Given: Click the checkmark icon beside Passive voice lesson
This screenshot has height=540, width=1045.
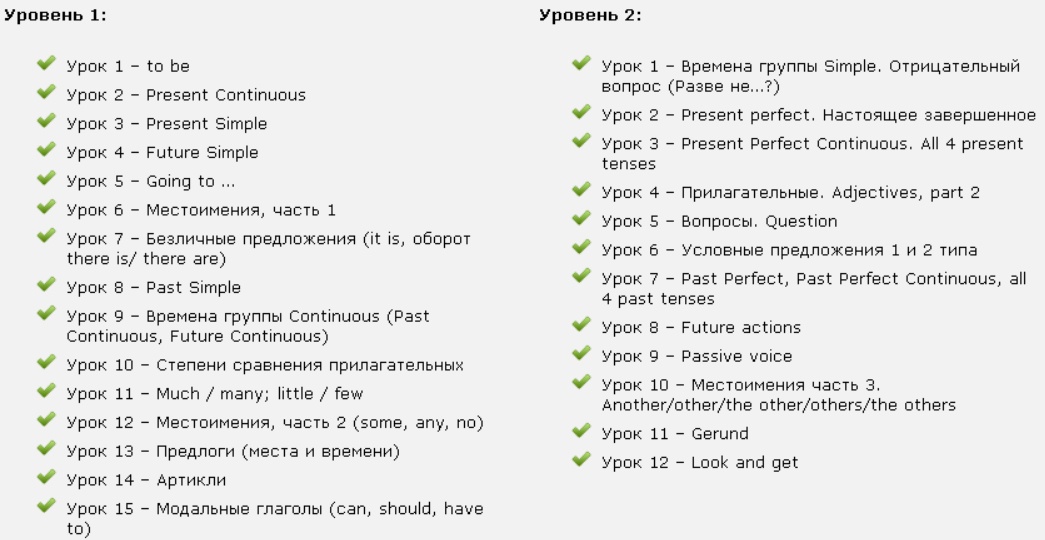Looking at the screenshot, I should point(580,354).
